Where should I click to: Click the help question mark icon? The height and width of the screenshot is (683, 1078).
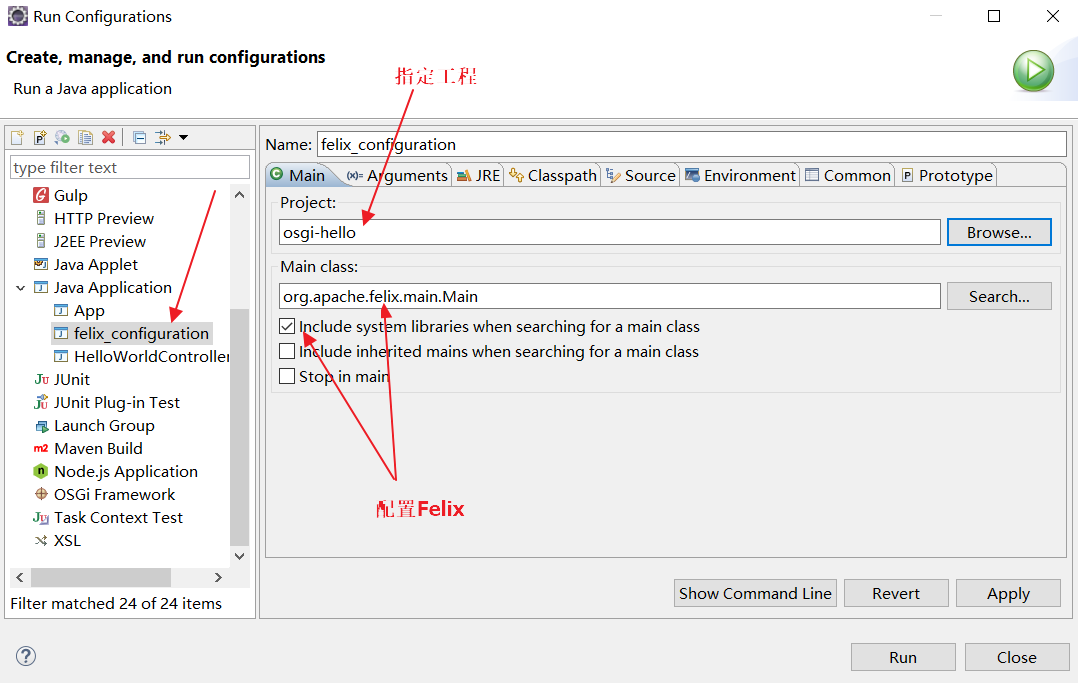click(25, 656)
